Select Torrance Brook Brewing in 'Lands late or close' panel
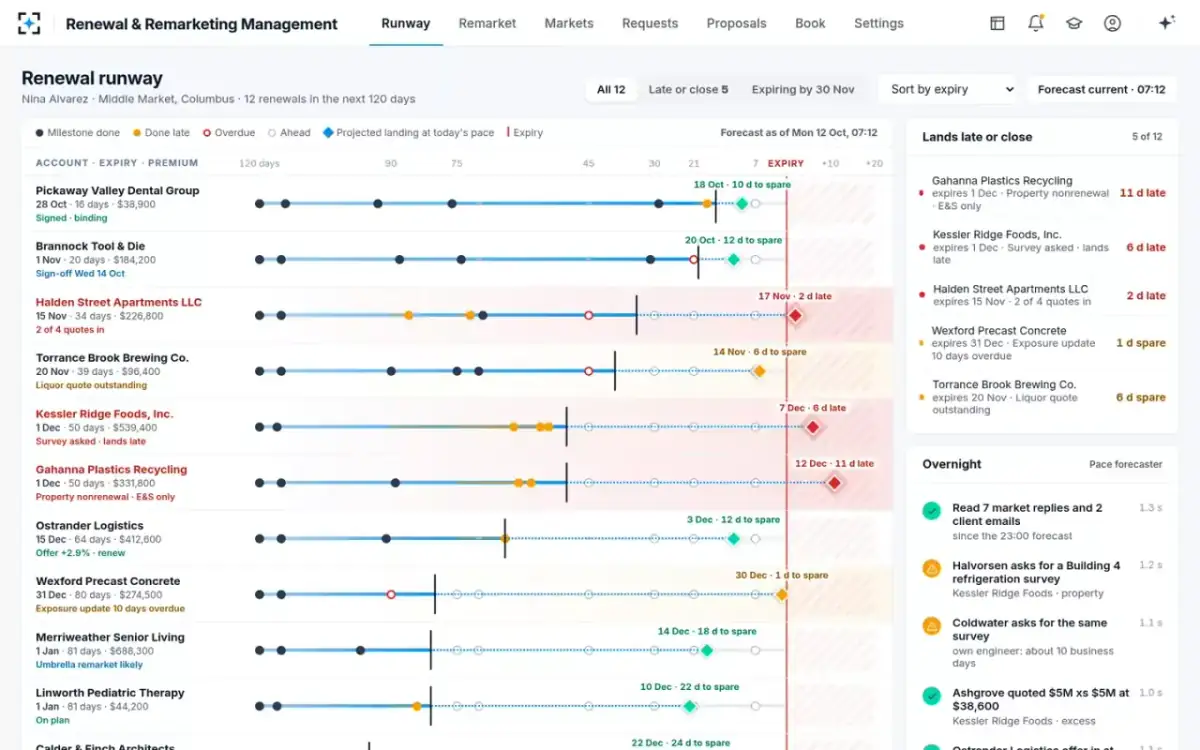Viewport: 1200px width, 750px height. point(1042,397)
